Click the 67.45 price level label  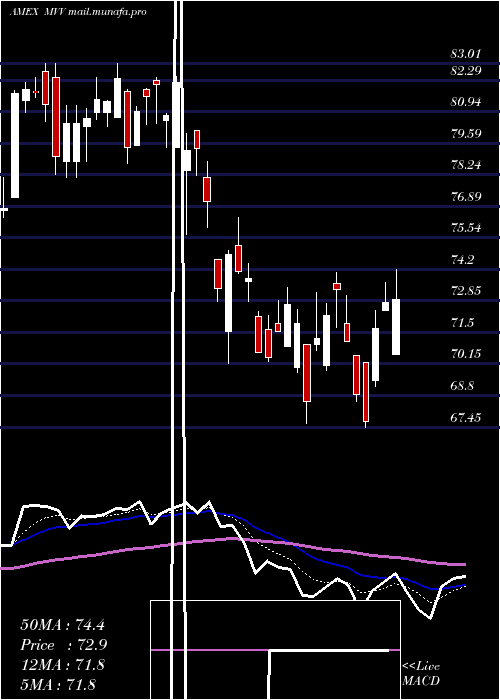pyautogui.click(x=466, y=417)
